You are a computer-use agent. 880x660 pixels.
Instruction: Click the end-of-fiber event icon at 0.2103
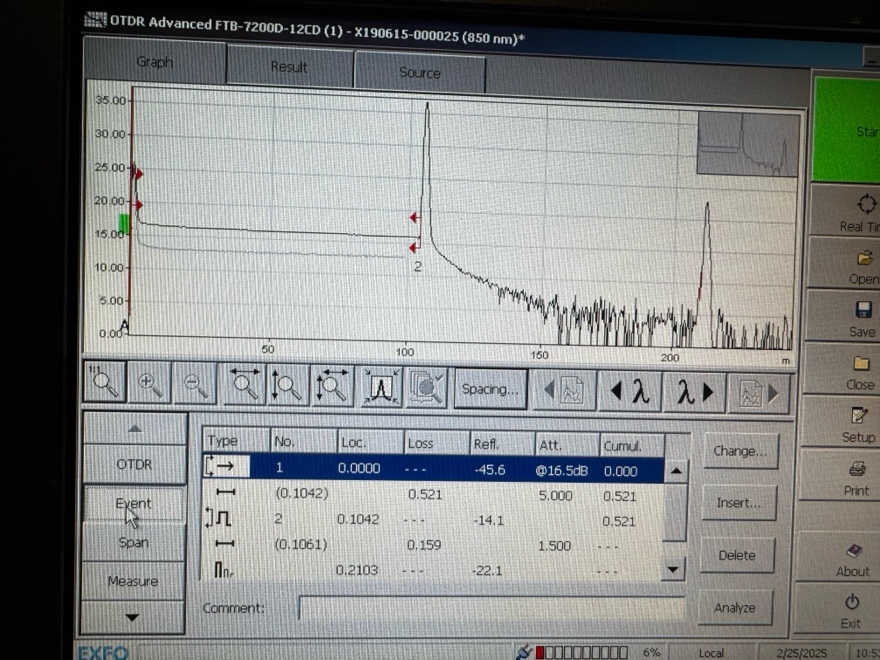pyautogui.click(x=223, y=570)
